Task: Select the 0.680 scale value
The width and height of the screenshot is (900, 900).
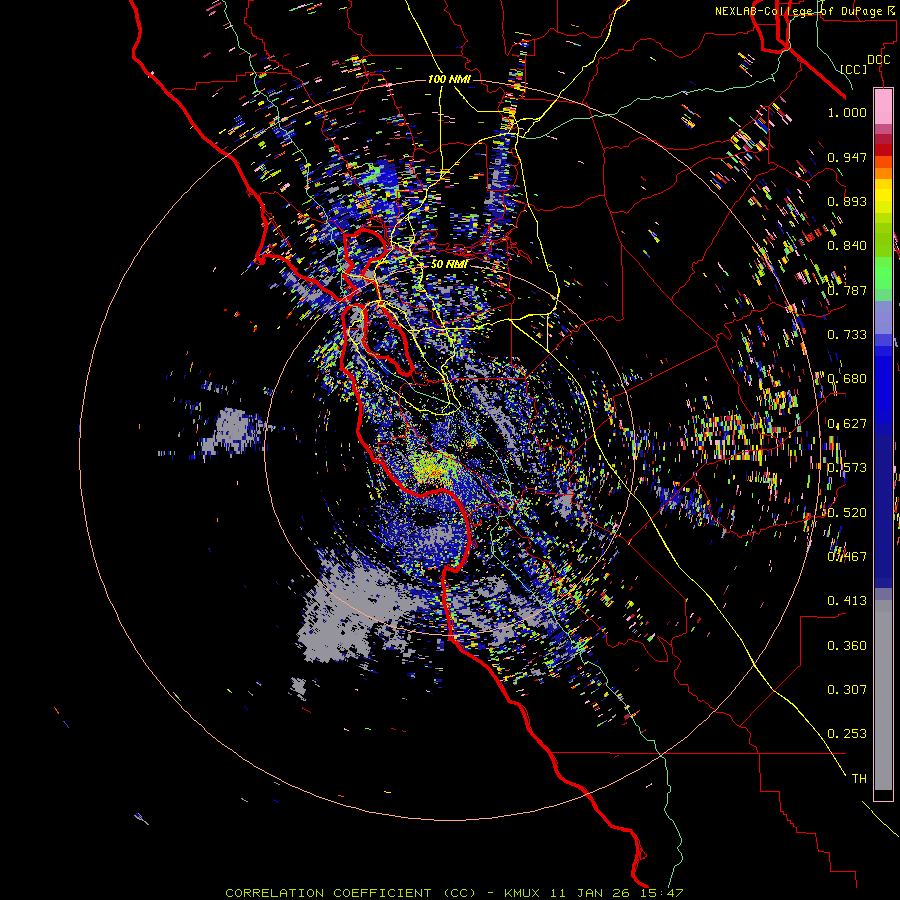Action: pos(847,379)
